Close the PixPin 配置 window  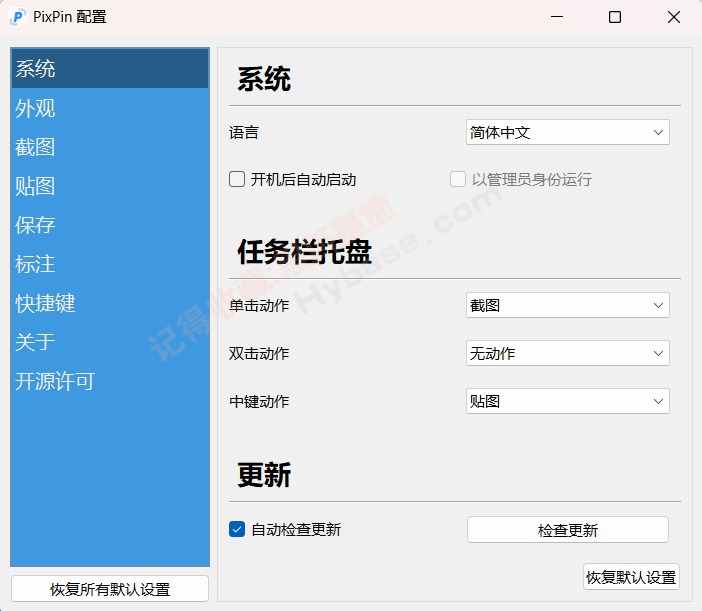coord(673,17)
